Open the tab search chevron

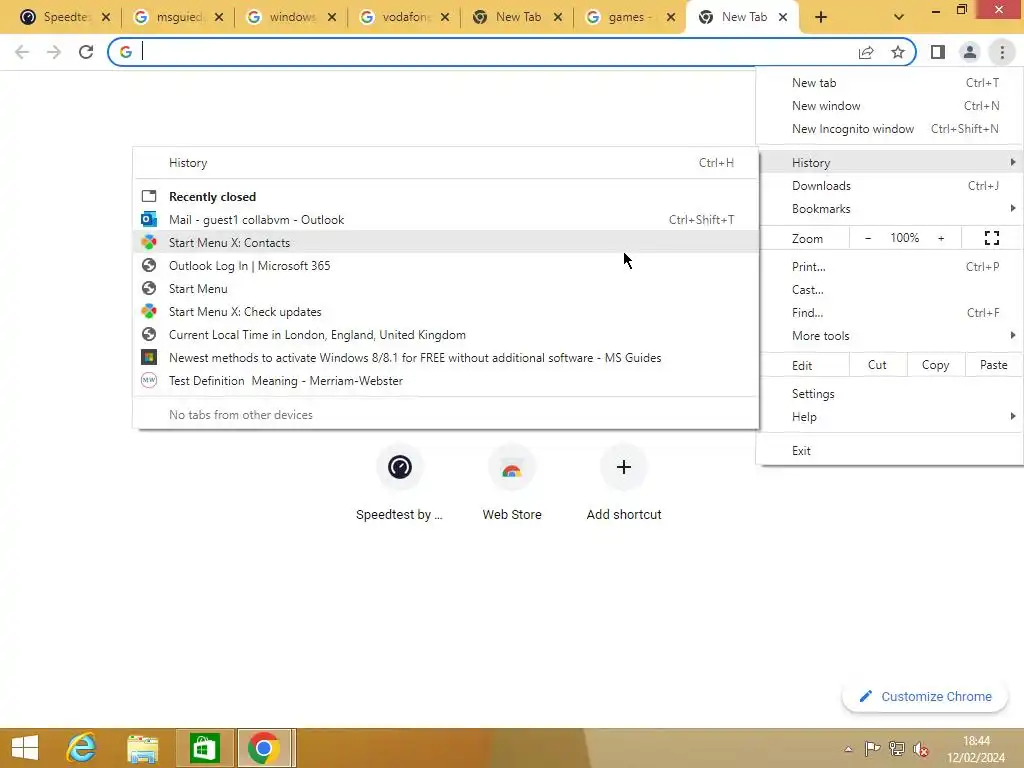[899, 17]
